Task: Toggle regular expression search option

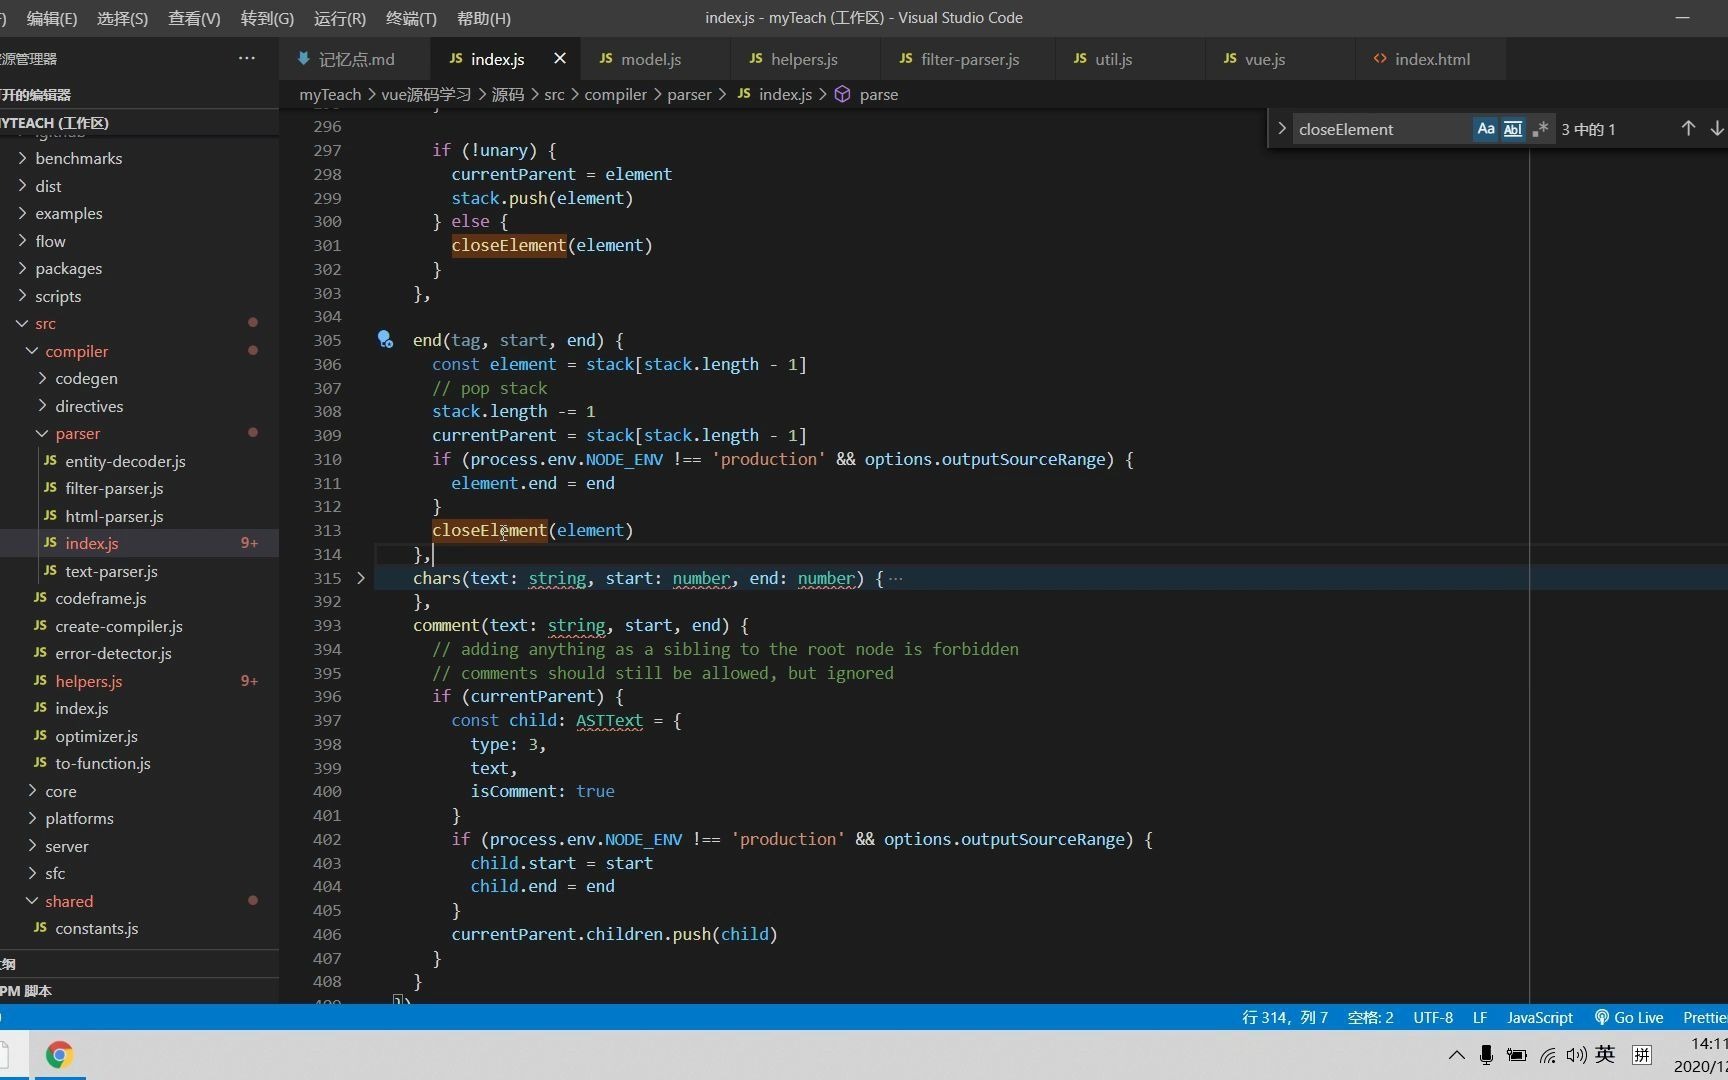Action: [1540, 129]
